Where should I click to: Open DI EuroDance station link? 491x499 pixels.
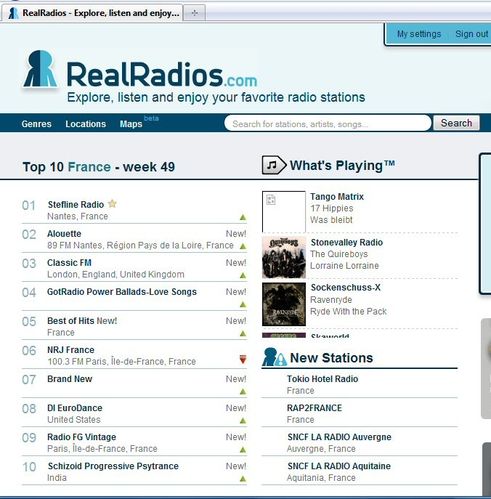pos(75,408)
